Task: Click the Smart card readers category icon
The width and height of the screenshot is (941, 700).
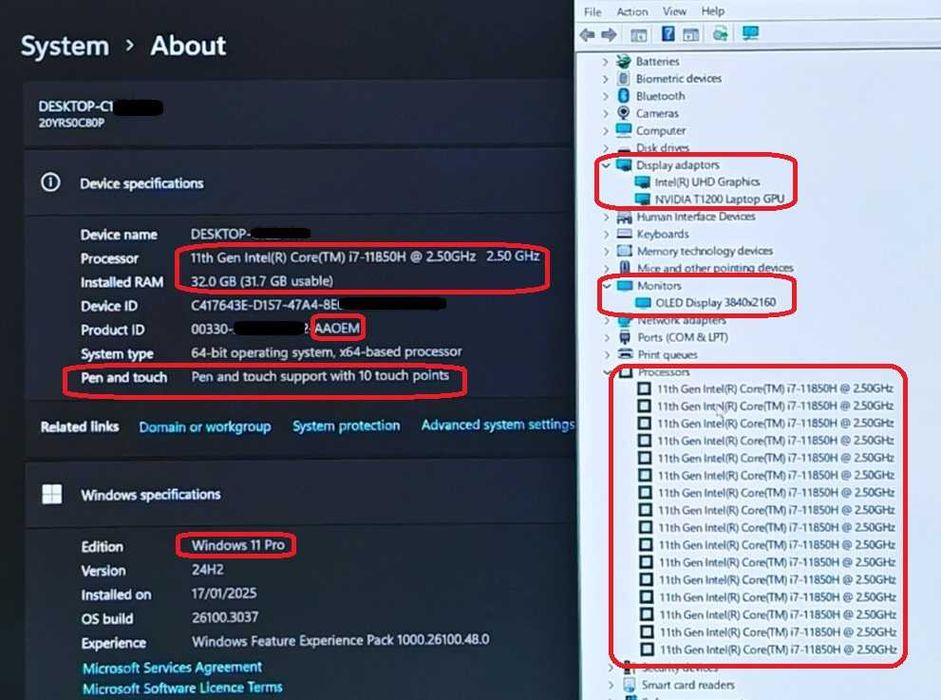Action: pyautogui.click(x=630, y=684)
